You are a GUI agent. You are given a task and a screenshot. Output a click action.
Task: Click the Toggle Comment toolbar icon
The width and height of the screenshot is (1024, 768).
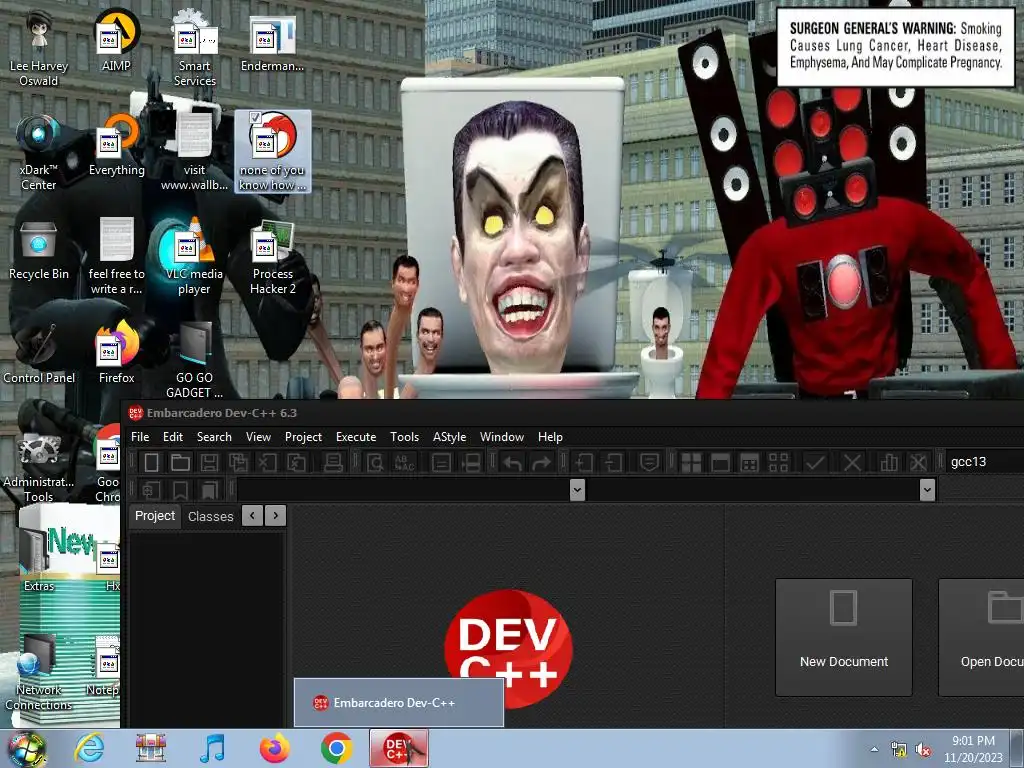pos(648,462)
